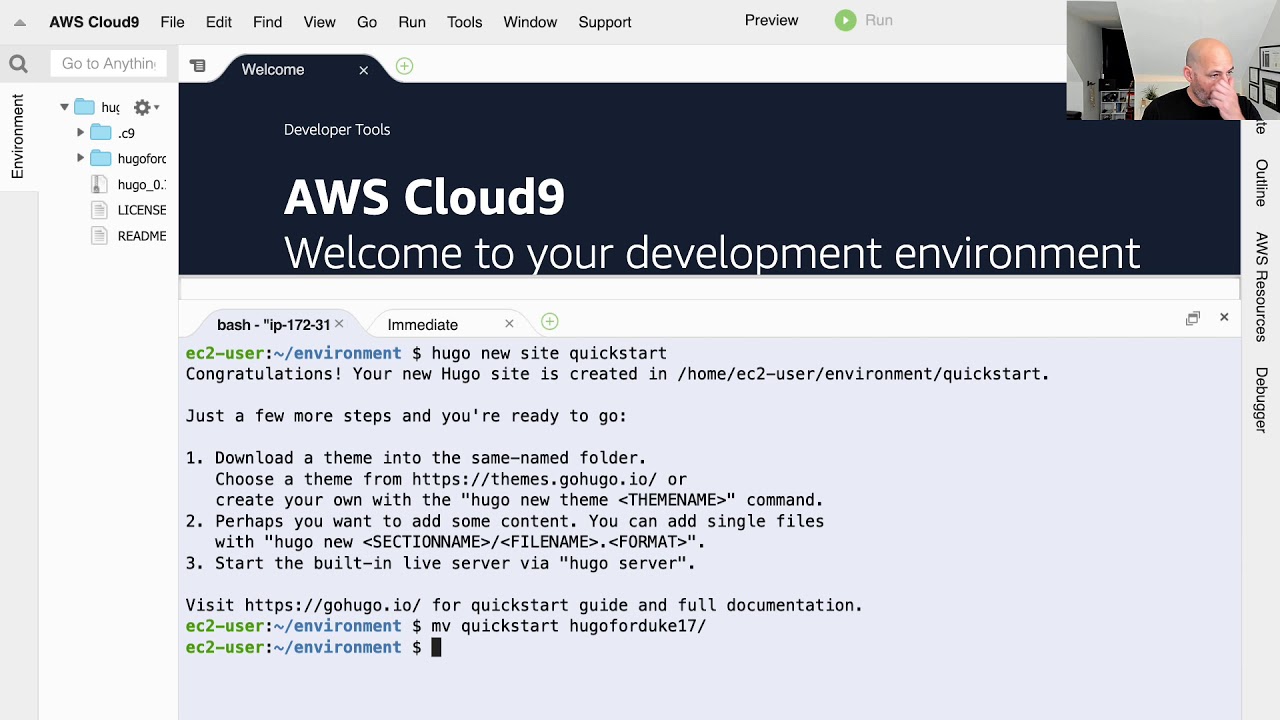Select the LICENSE file icon
The image size is (1280, 720).
[x=98, y=210]
